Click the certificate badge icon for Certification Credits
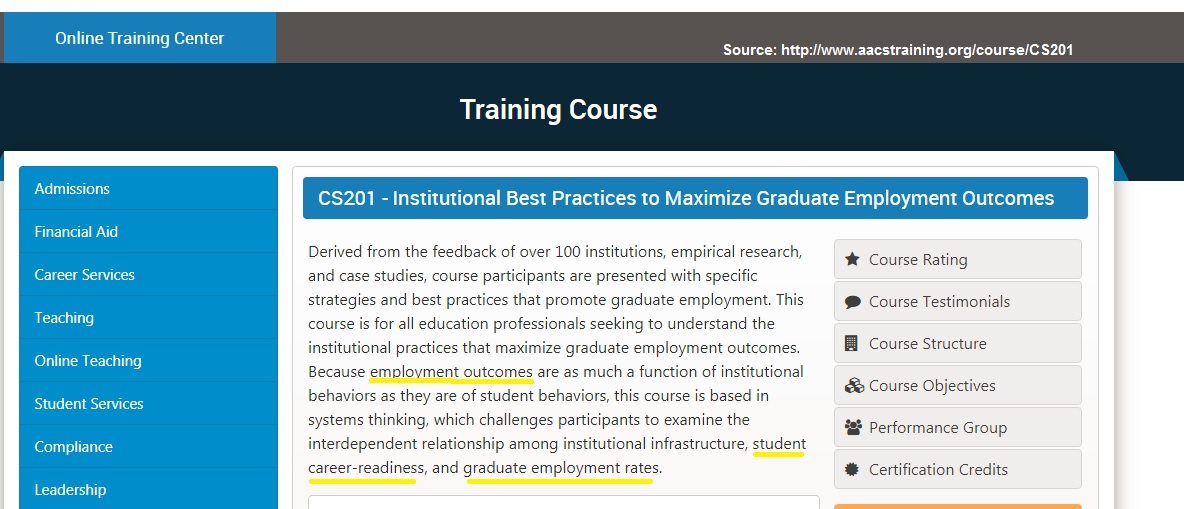 click(x=853, y=470)
